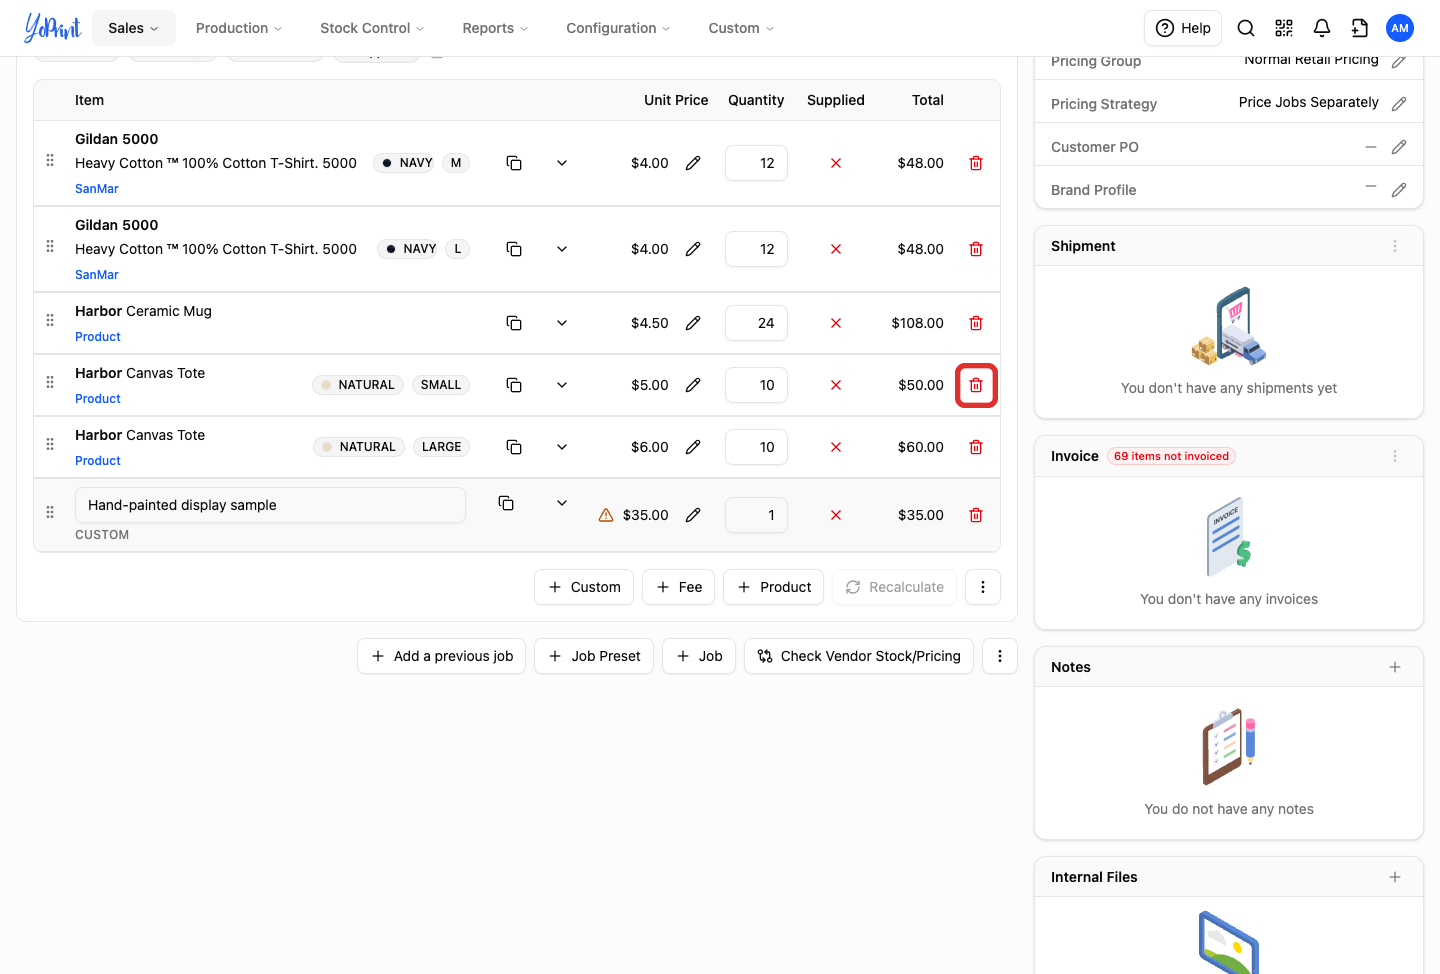
Task: Open Shipment panel more options
Action: tap(1395, 246)
